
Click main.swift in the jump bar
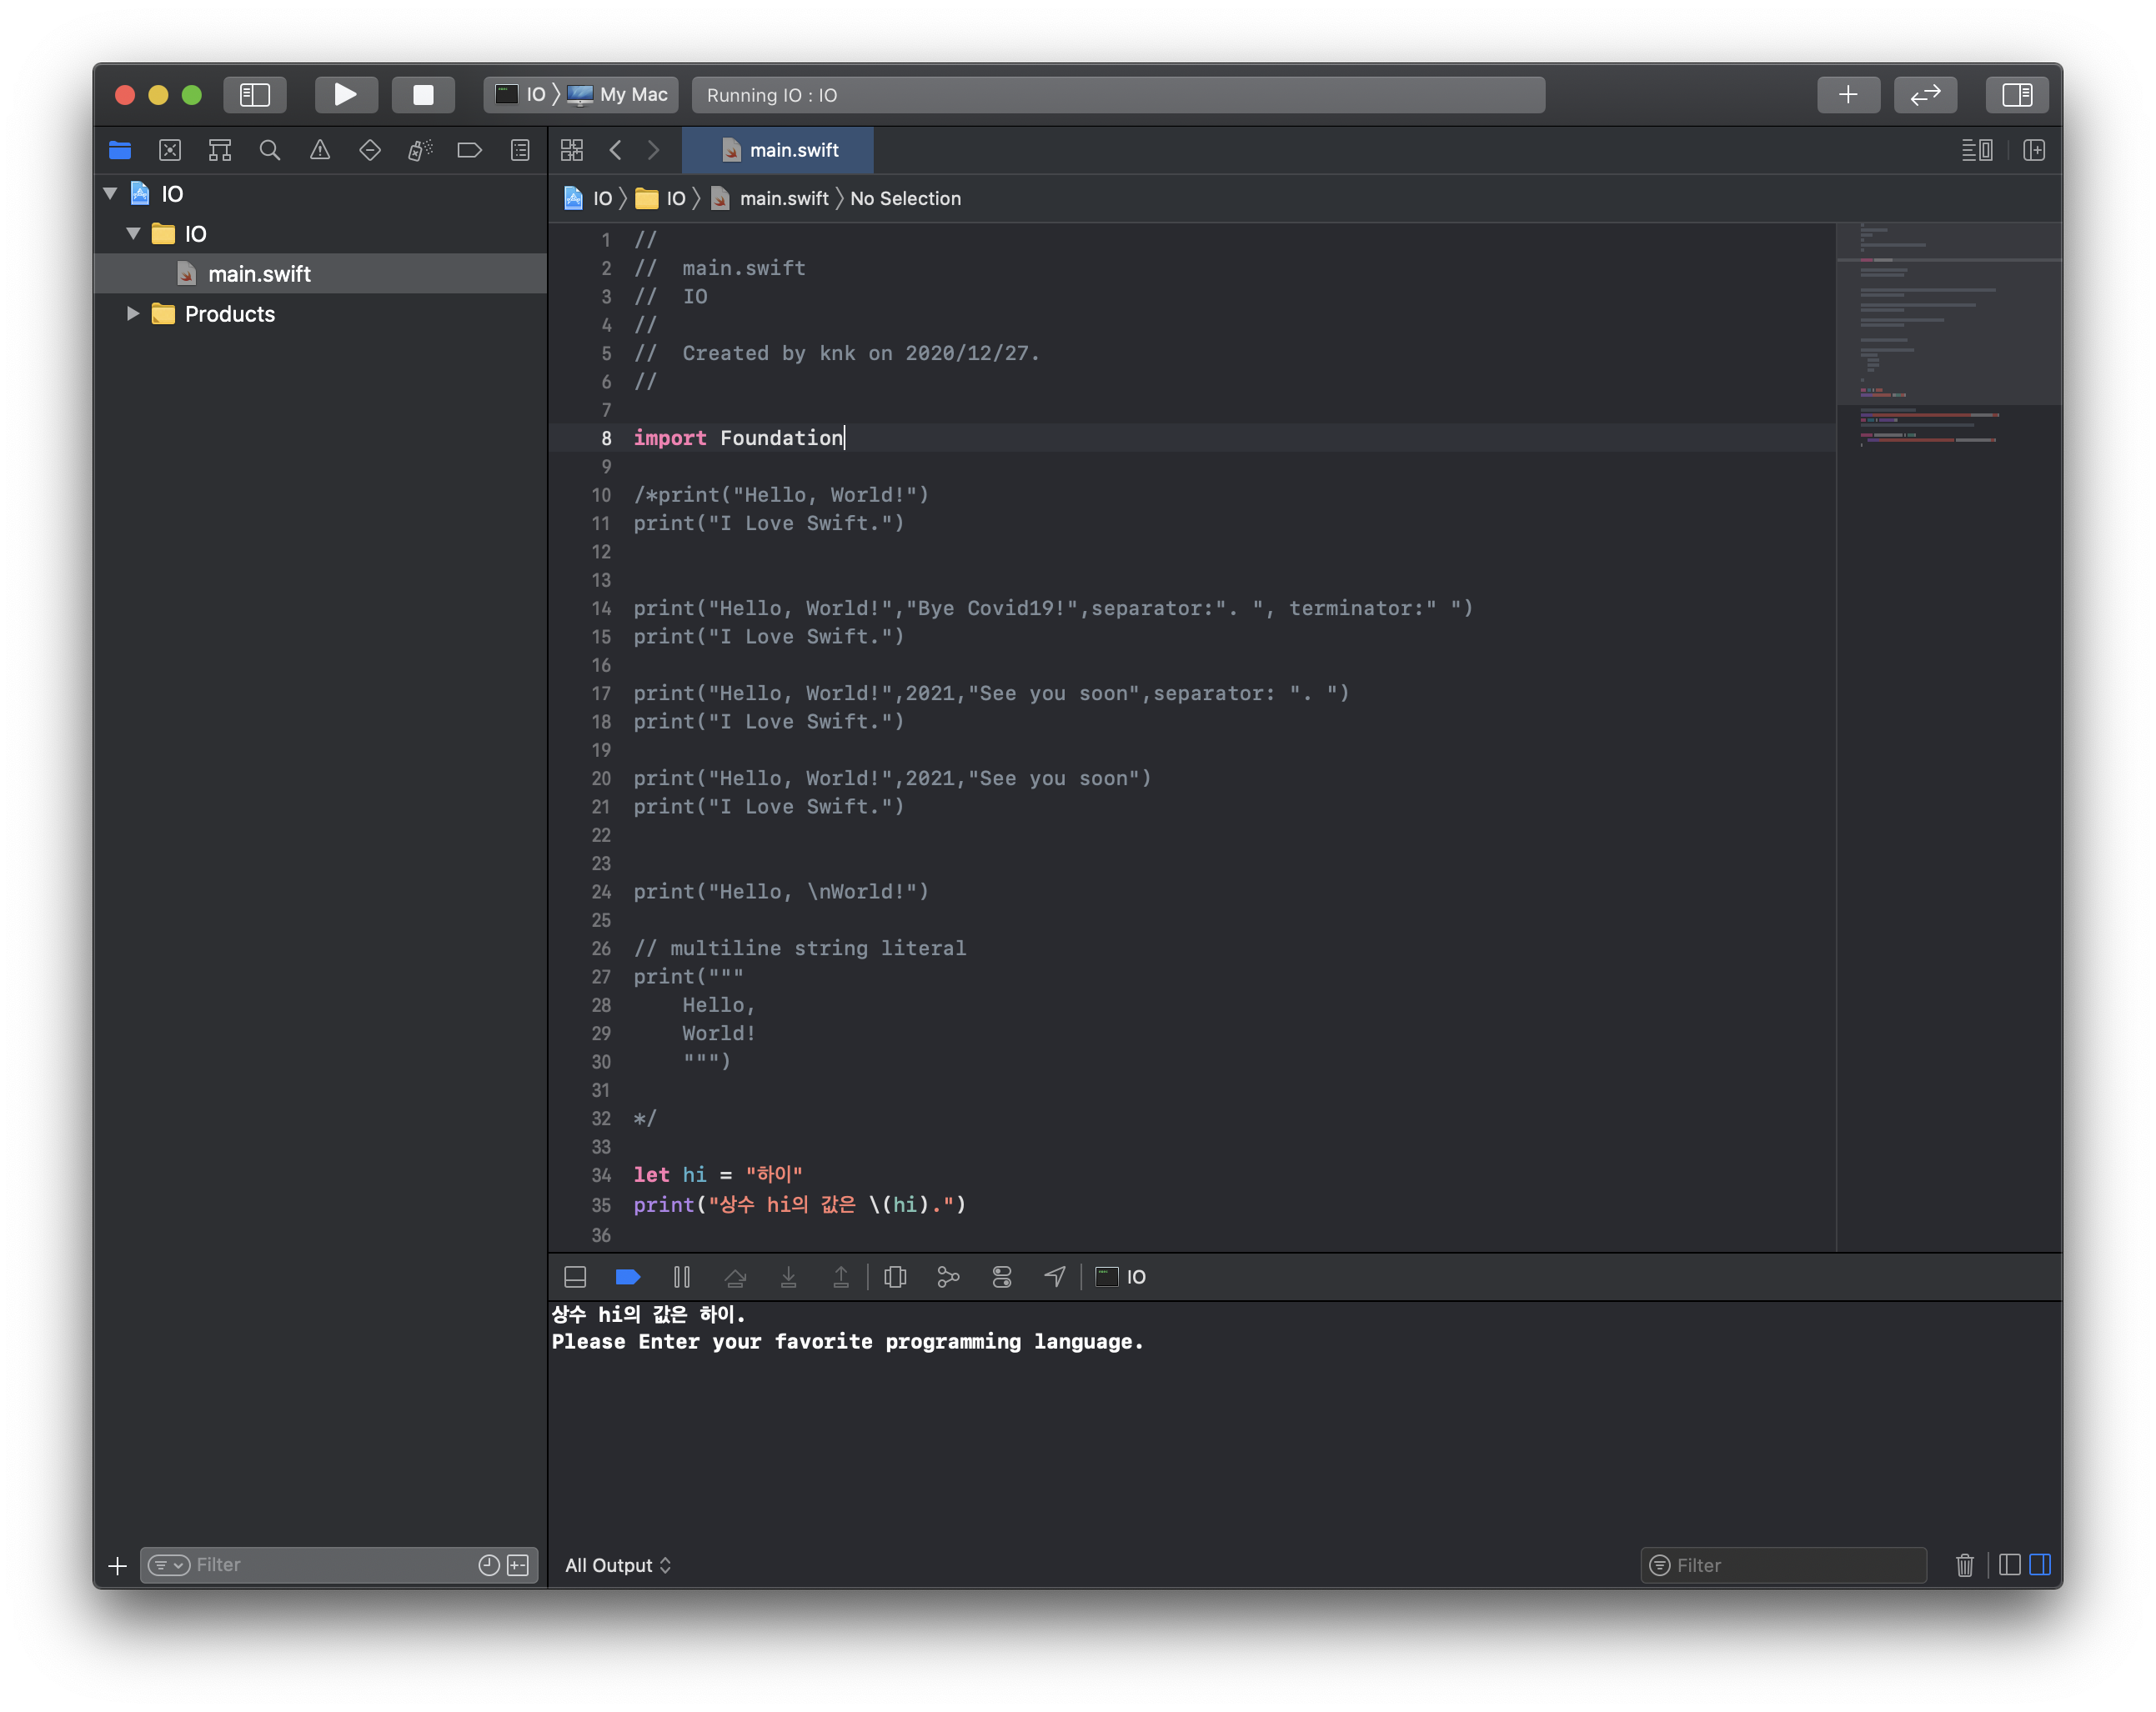770,198
